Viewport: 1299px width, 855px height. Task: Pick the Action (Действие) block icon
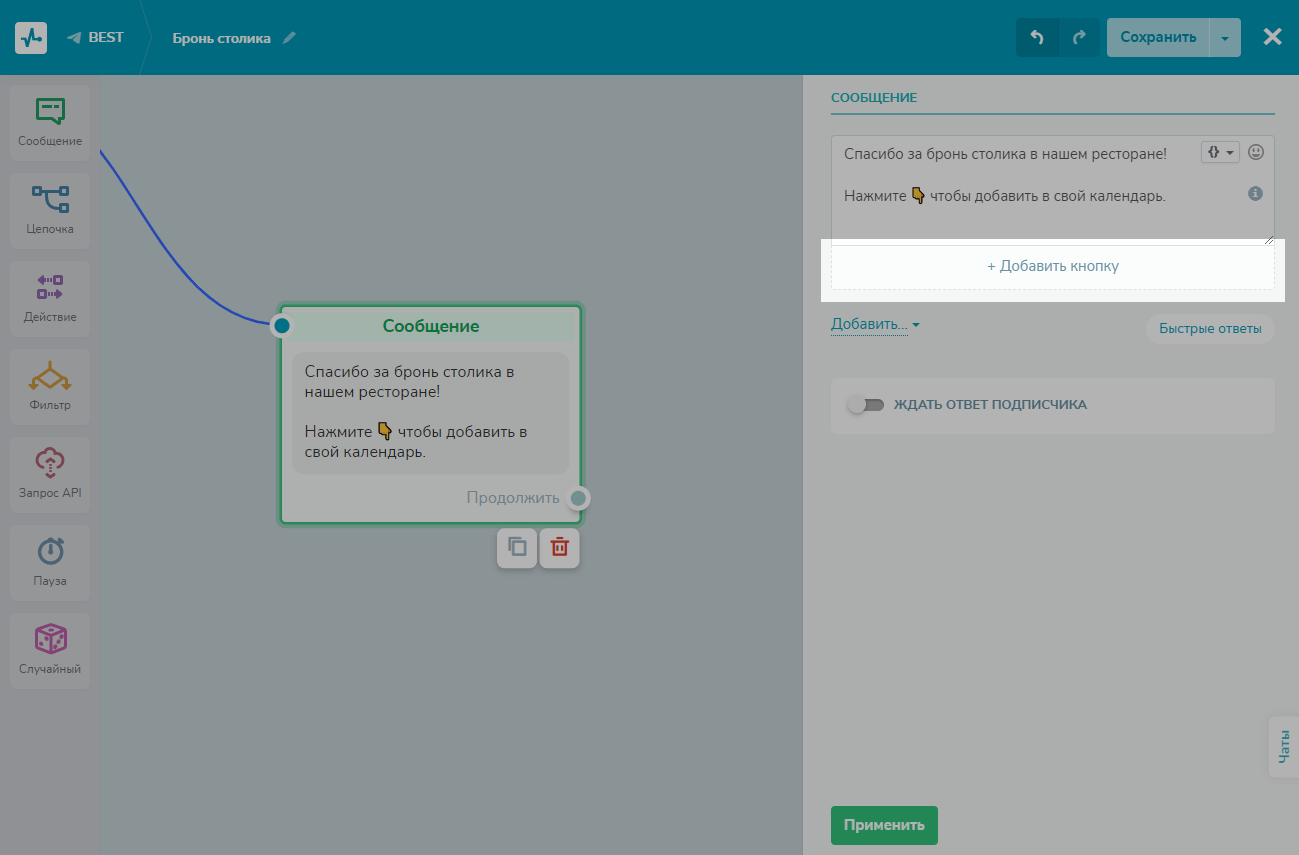(50, 297)
